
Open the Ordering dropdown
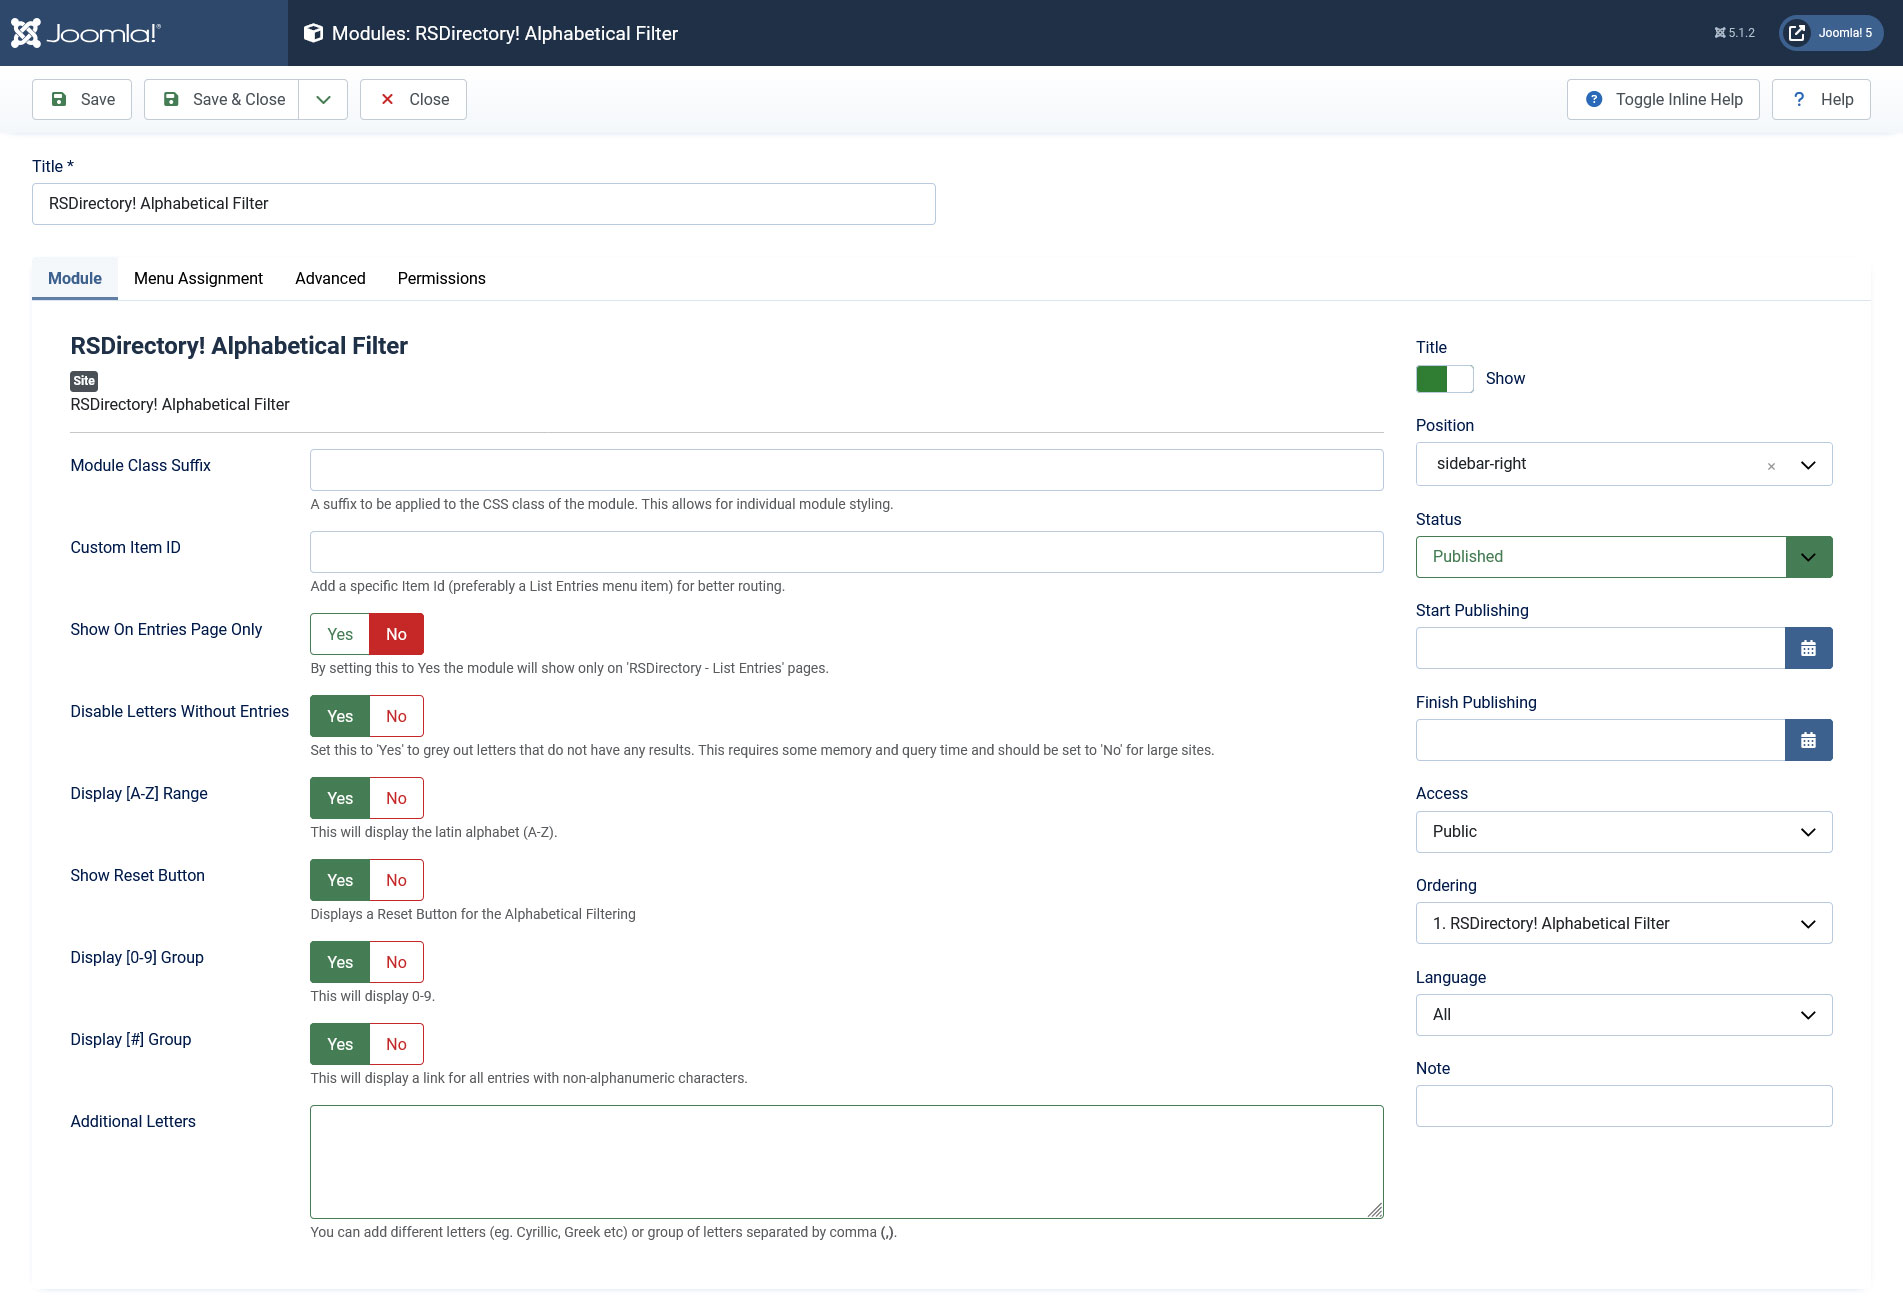click(x=1624, y=923)
